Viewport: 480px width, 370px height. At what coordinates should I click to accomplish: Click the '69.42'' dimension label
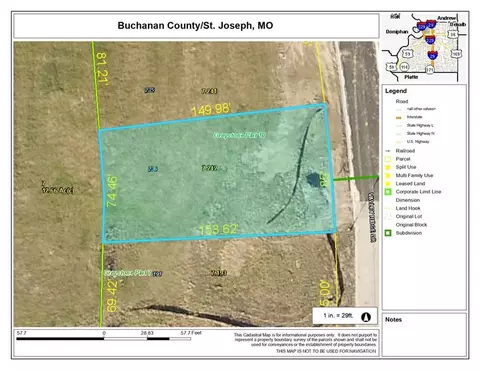point(112,296)
